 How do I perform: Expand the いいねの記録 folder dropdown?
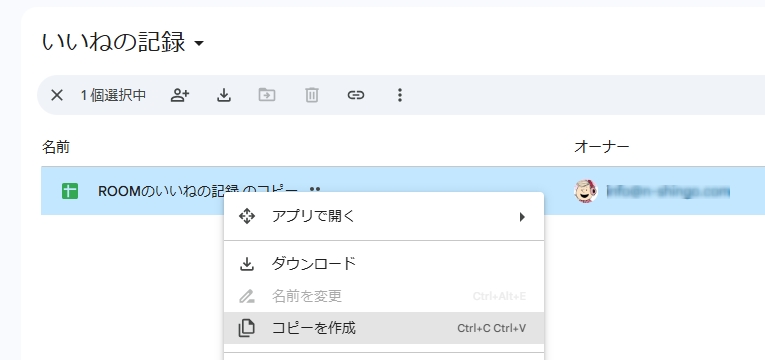click(x=199, y=43)
